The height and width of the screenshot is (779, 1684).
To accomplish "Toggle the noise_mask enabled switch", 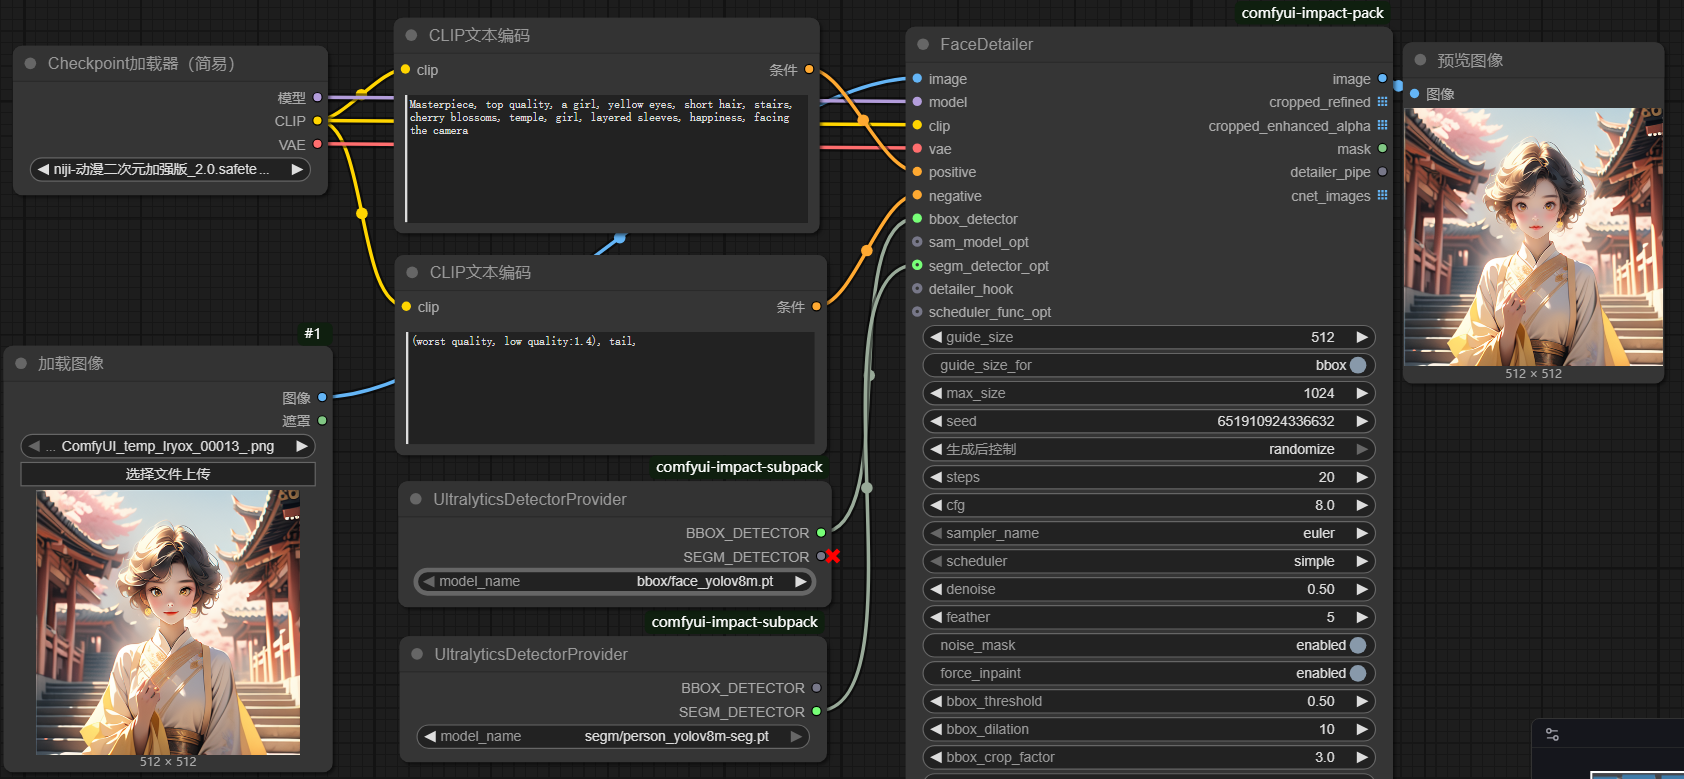I will click(1357, 645).
